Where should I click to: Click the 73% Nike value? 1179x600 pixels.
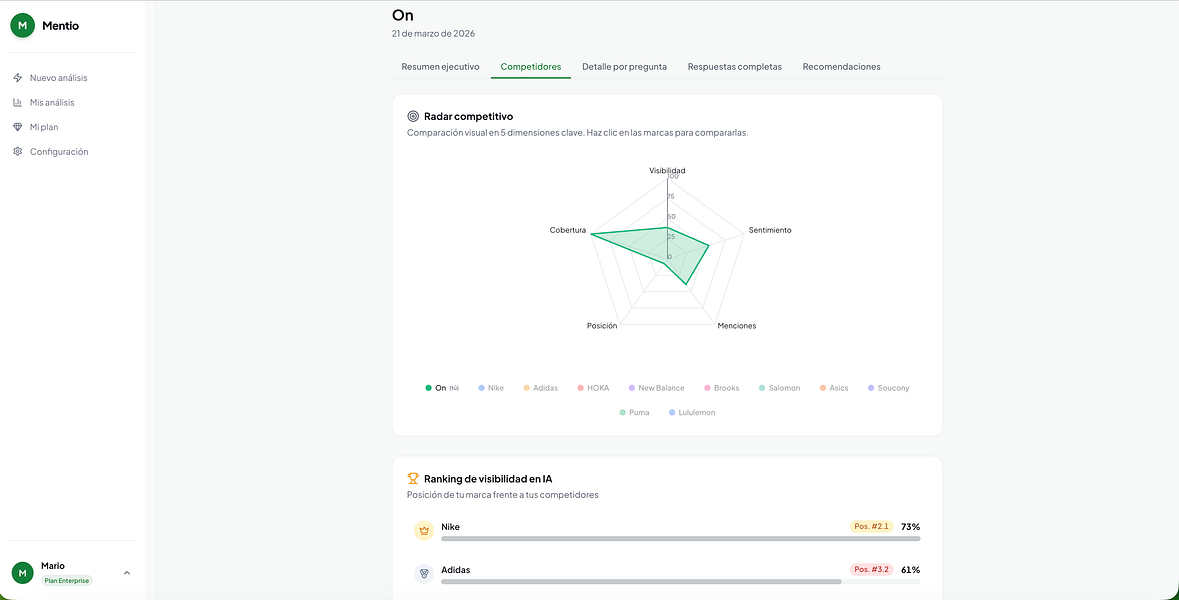tap(911, 526)
